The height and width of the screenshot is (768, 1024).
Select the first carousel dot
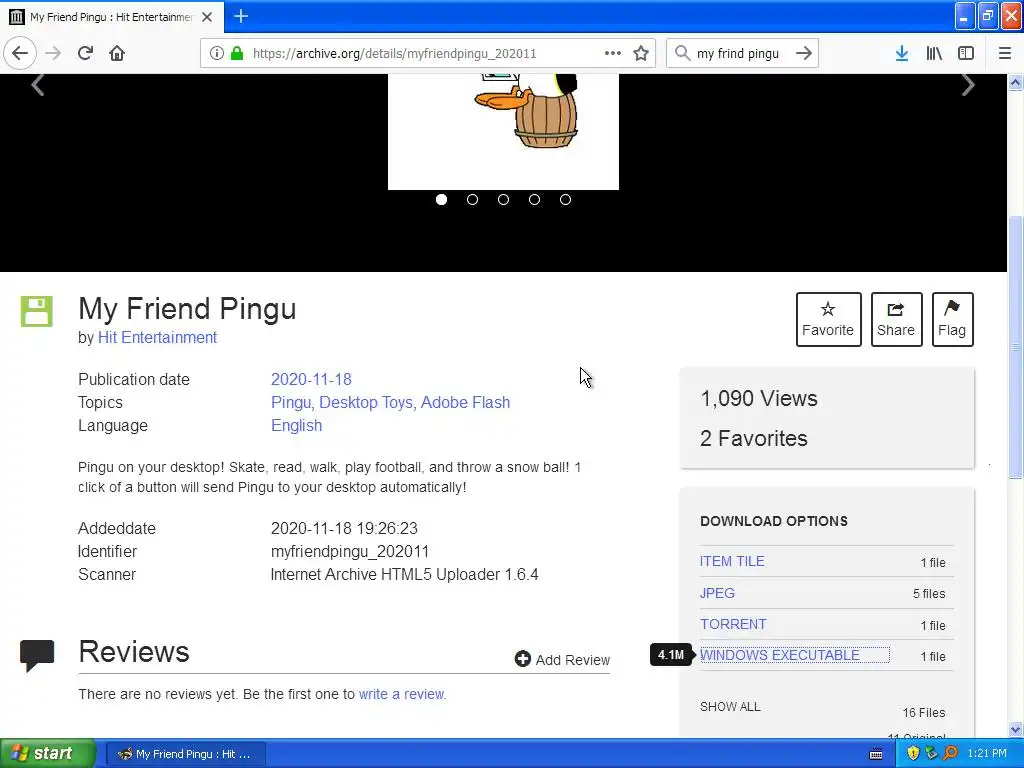(x=441, y=199)
